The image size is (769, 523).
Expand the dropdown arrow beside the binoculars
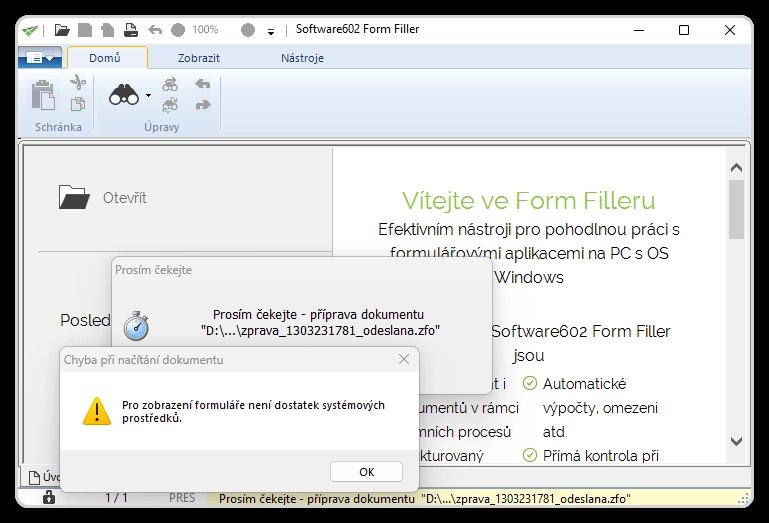pyautogui.click(x=148, y=96)
